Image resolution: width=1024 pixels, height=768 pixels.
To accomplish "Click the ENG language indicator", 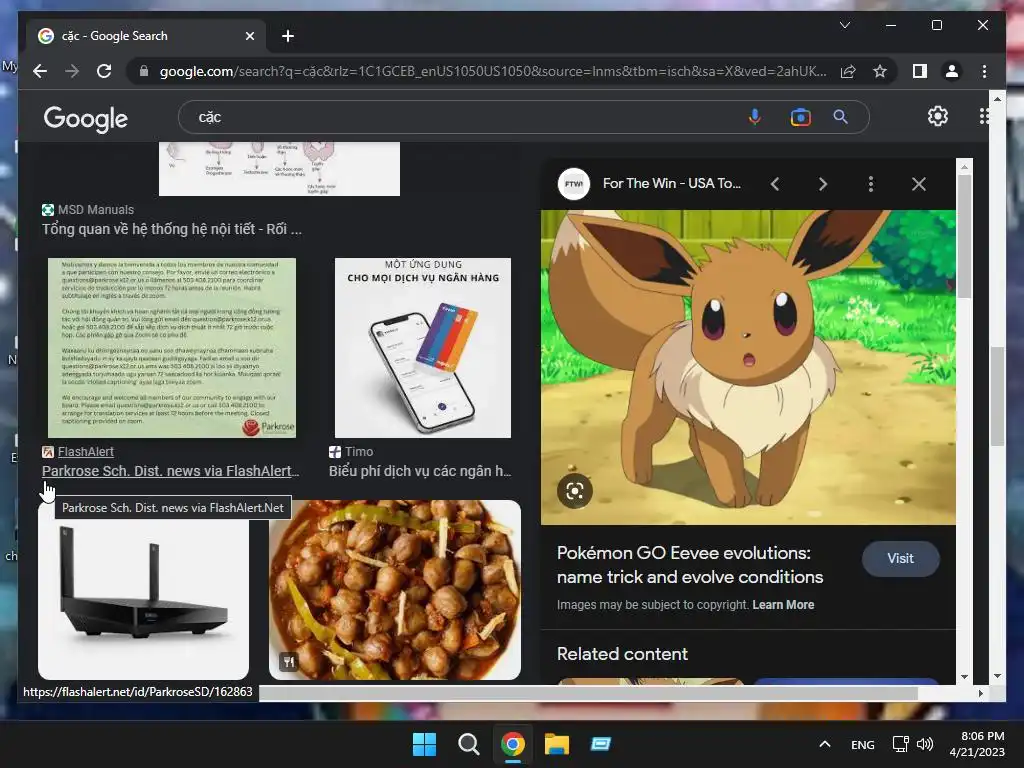I will tap(863, 744).
